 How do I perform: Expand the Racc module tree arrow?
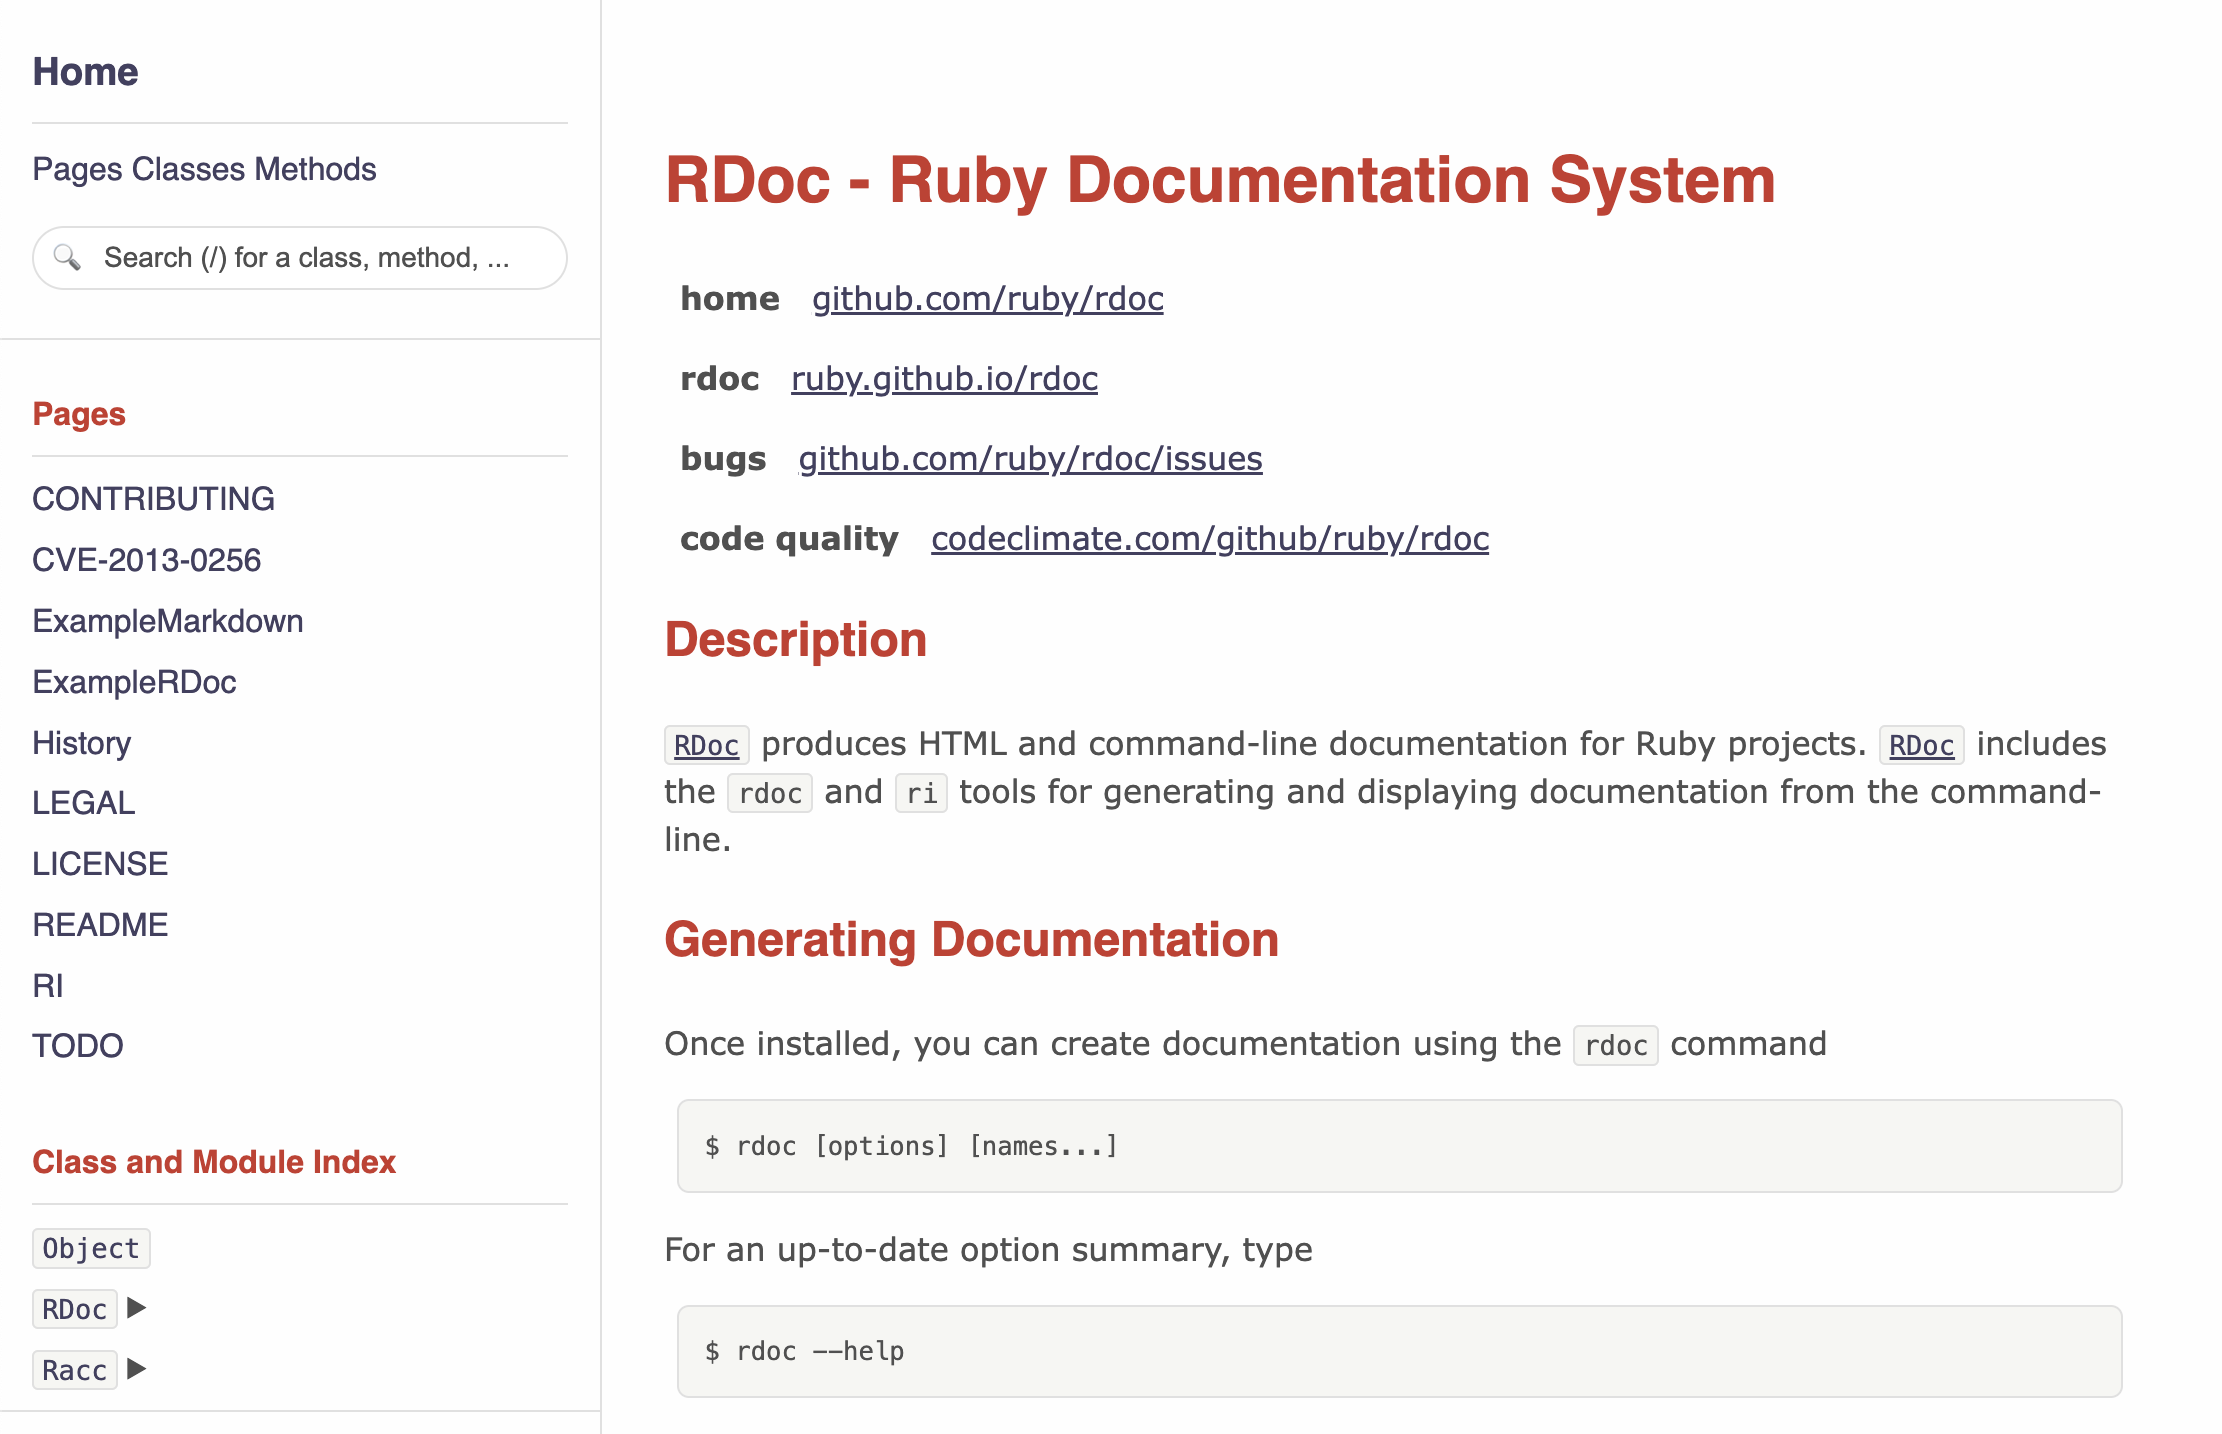[x=137, y=1369]
